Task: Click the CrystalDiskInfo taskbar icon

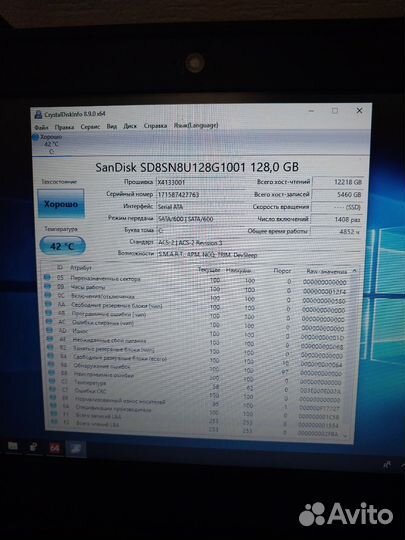Action: pos(75,449)
